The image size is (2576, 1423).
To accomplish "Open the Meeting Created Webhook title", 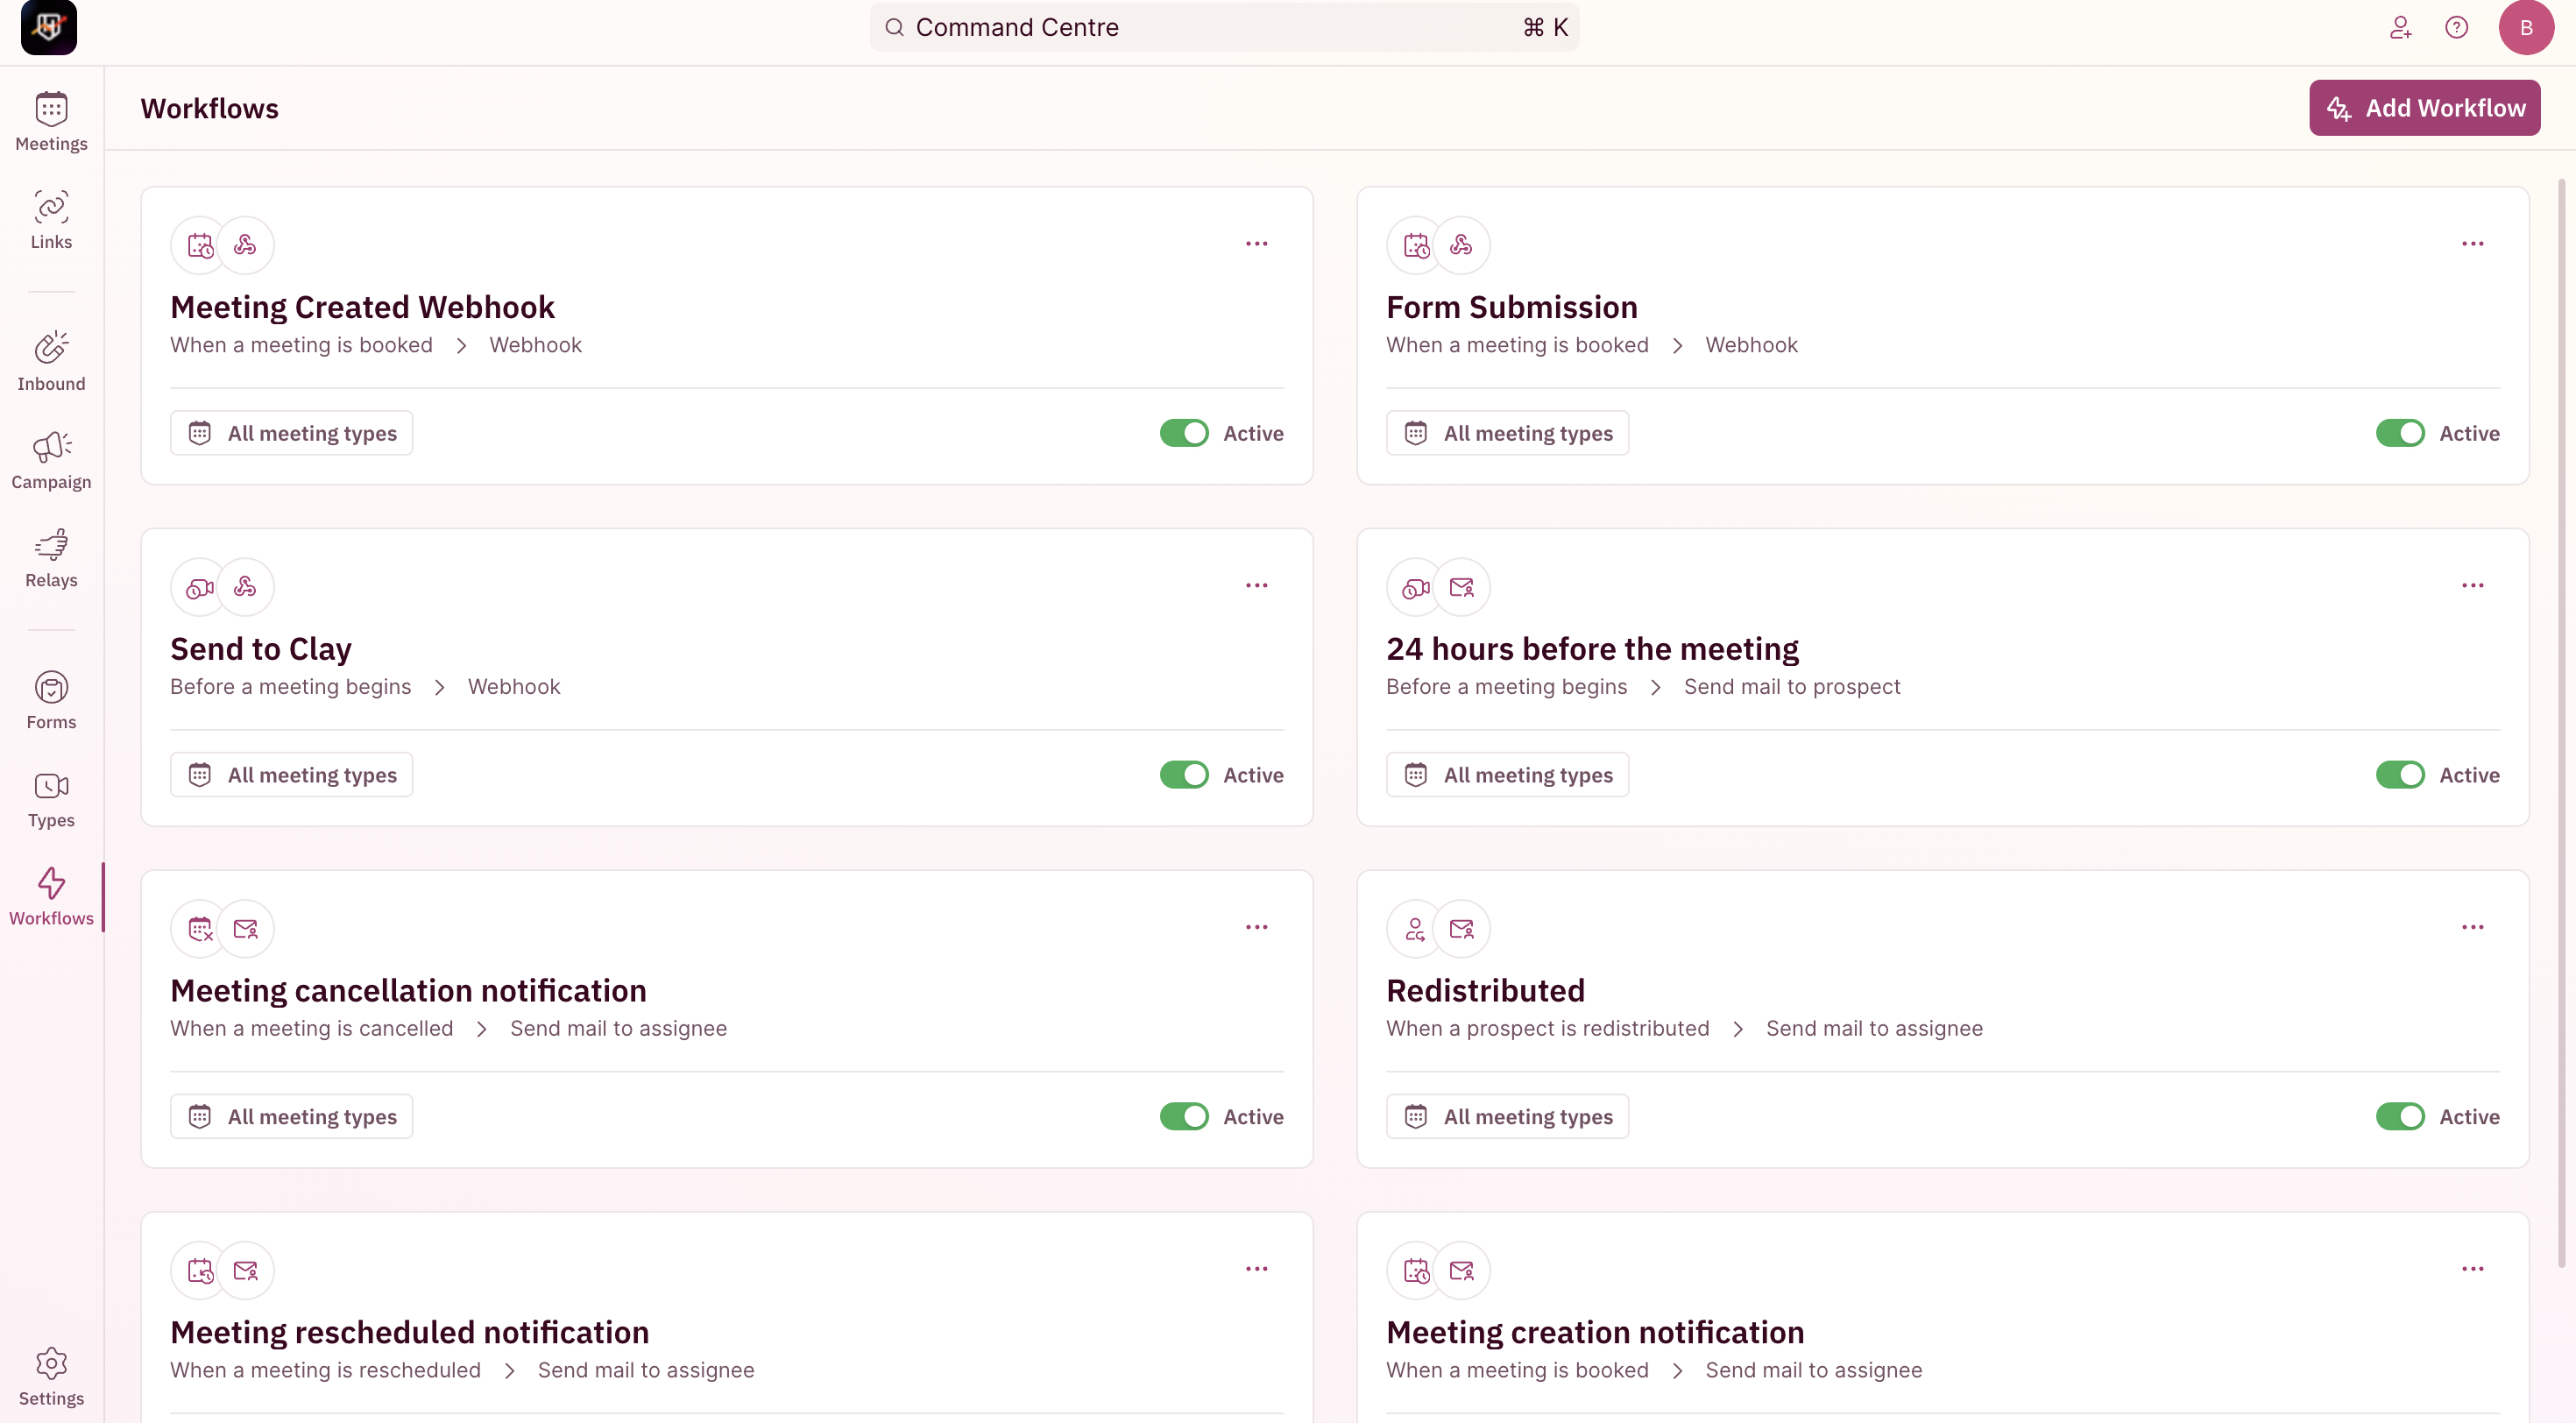I will coord(362,307).
